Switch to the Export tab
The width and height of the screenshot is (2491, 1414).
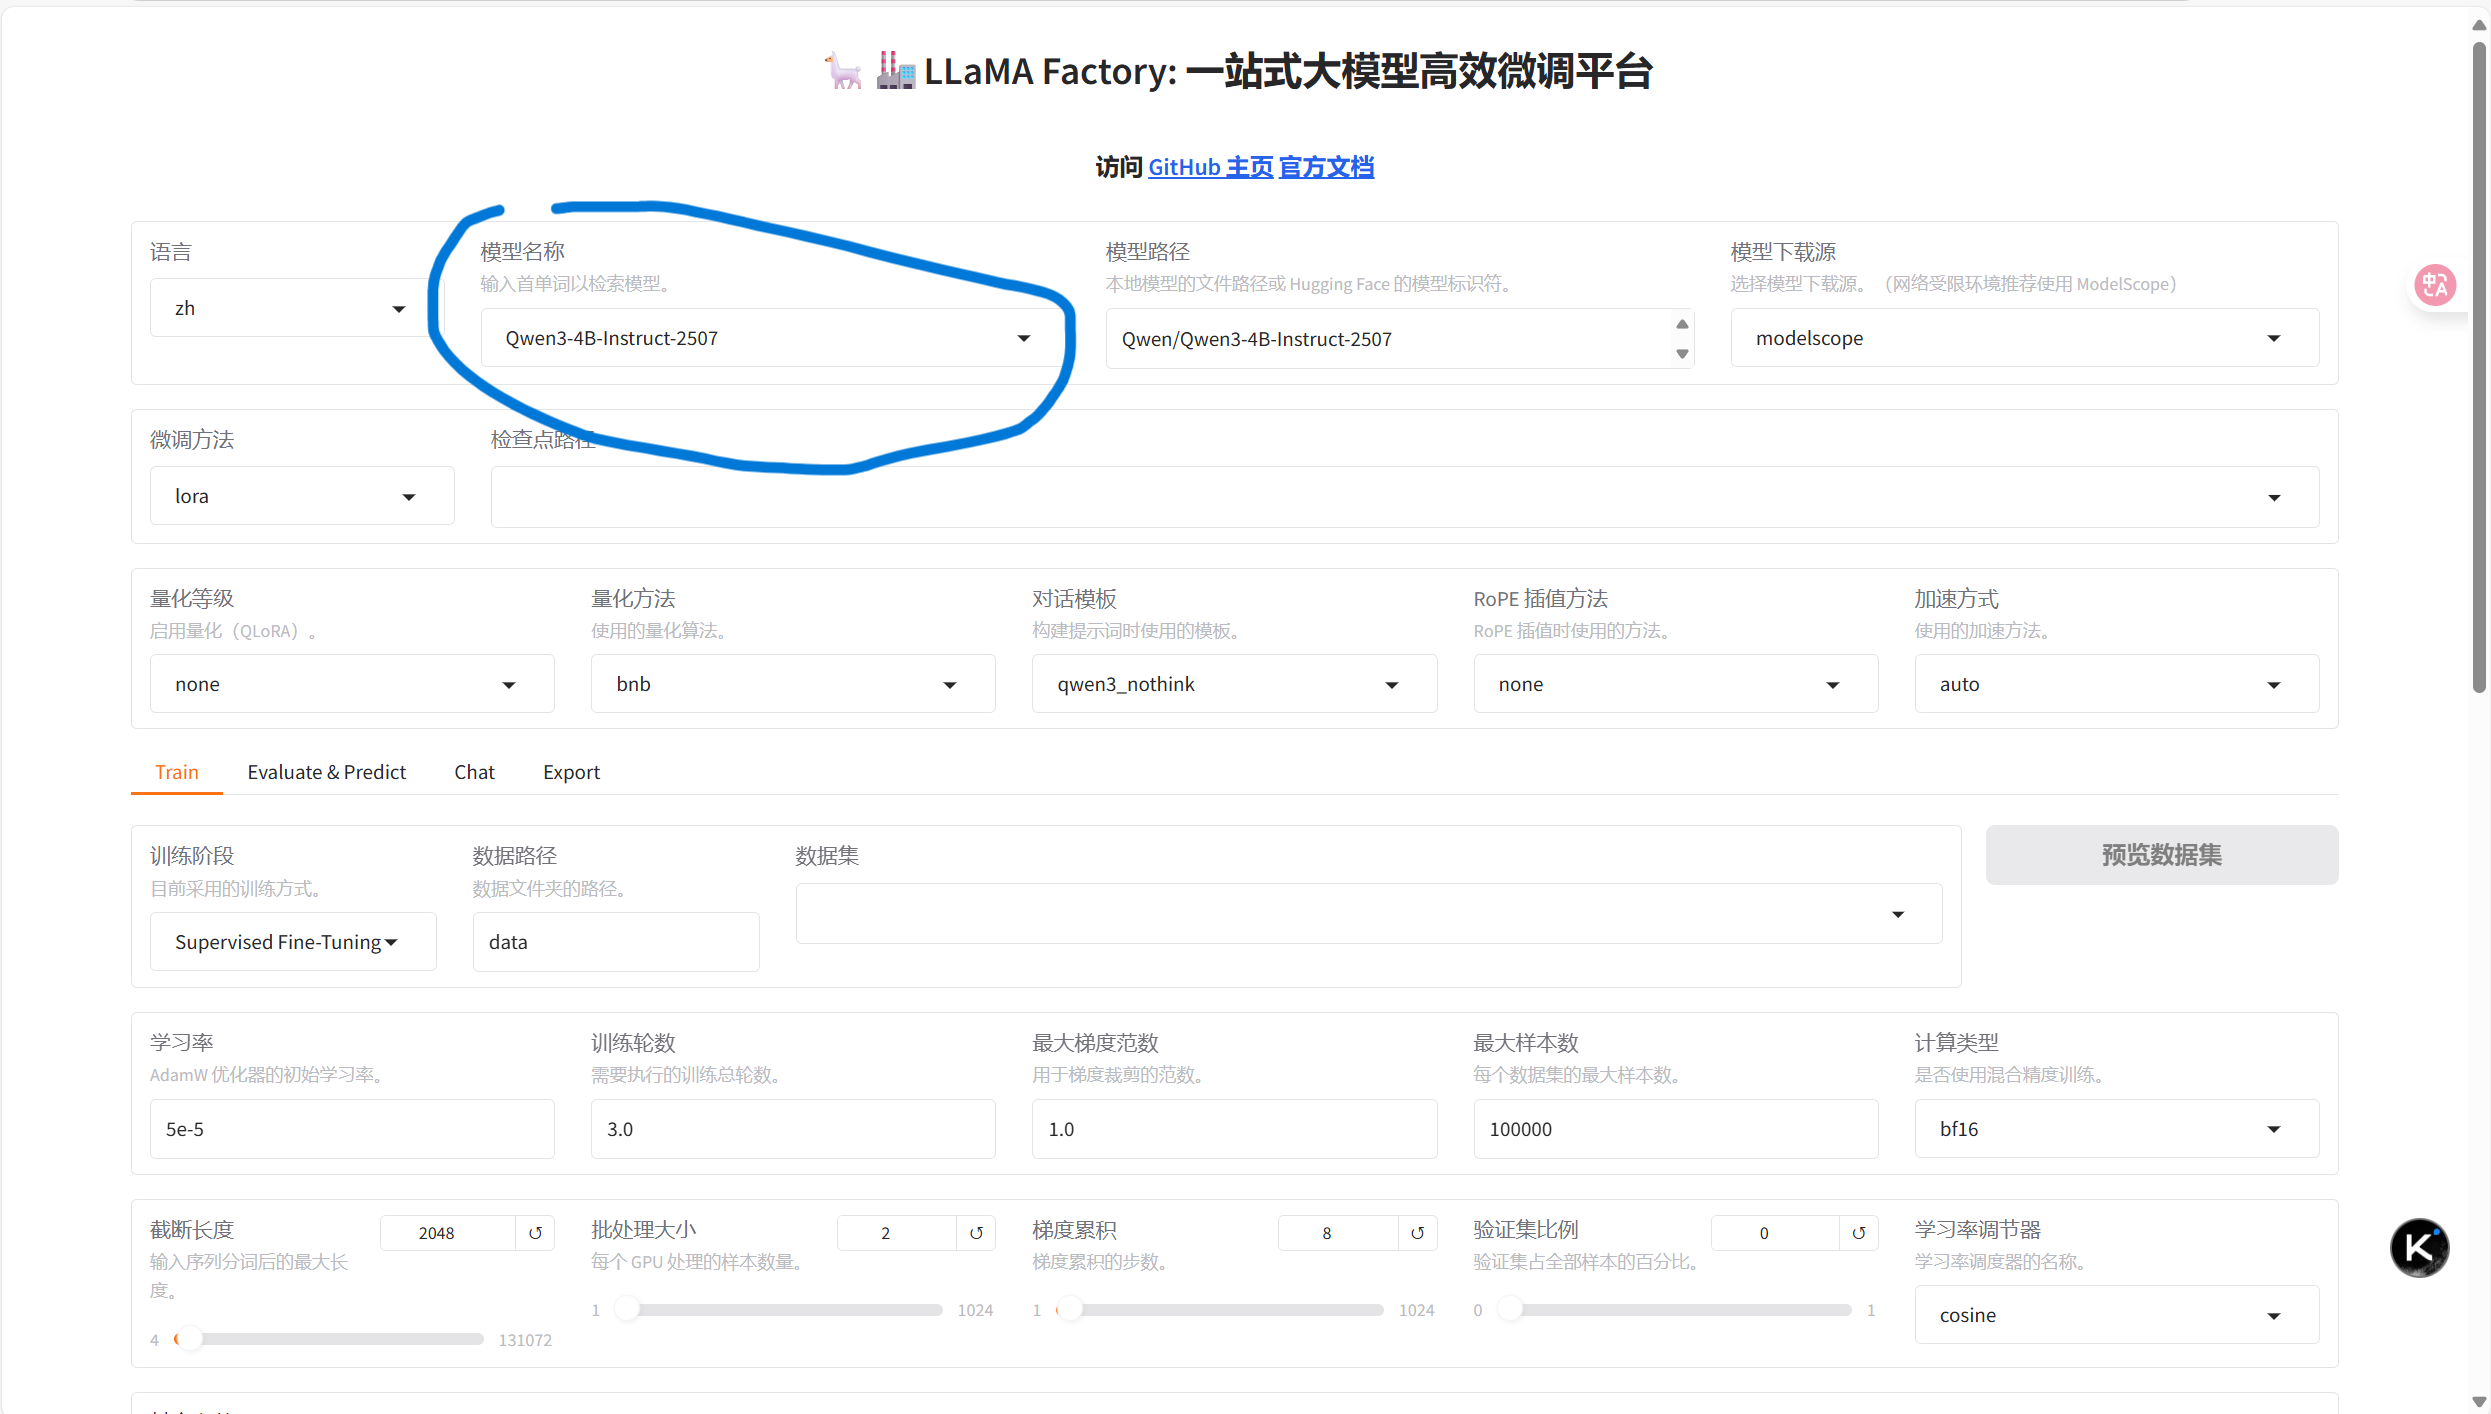pos(571,772)
